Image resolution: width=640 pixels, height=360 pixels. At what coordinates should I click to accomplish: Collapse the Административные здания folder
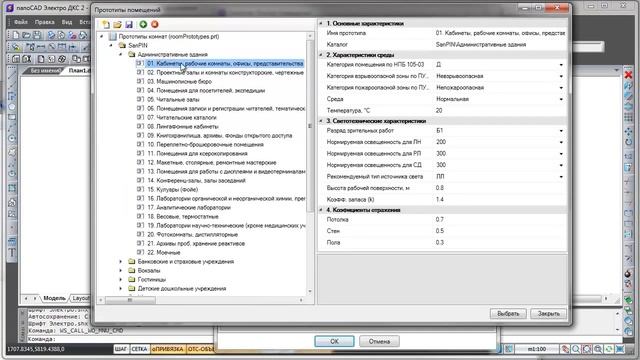121,54
